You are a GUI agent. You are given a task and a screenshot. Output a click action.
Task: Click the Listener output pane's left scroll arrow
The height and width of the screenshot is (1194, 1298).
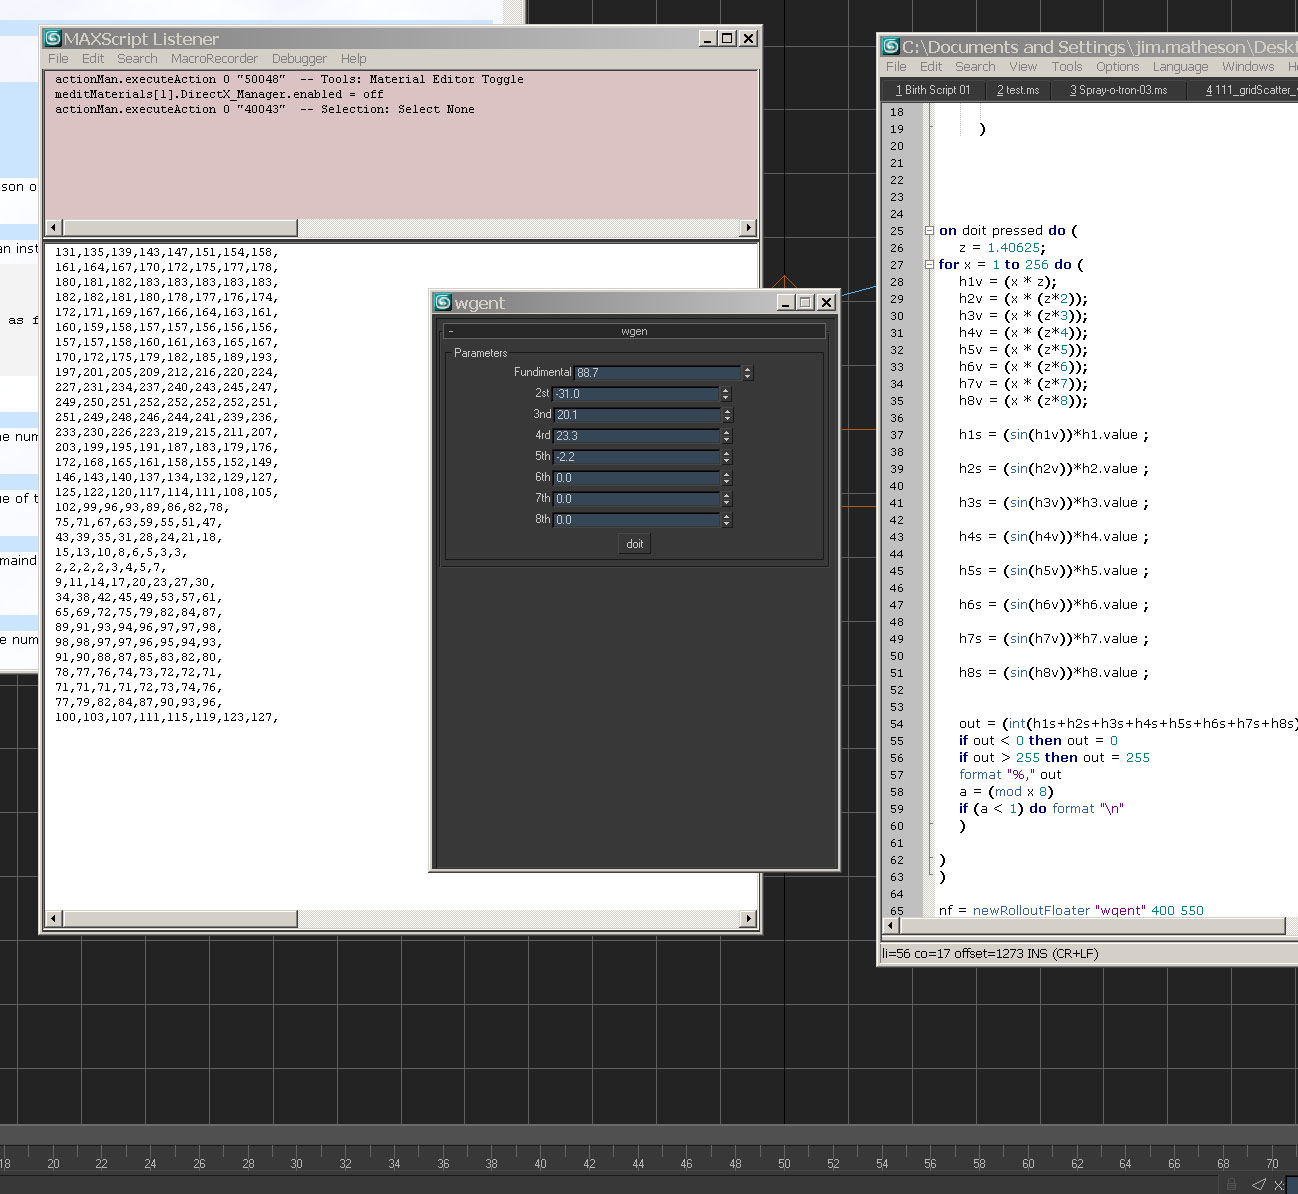tap(53, 918)
